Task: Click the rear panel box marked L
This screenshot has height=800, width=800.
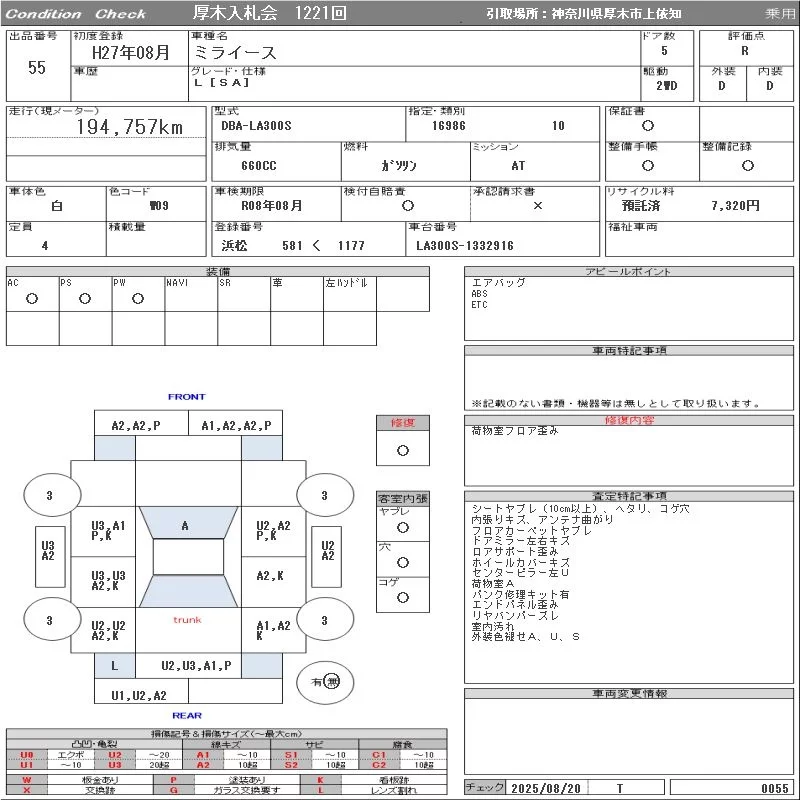Action: tap(115, 665)
